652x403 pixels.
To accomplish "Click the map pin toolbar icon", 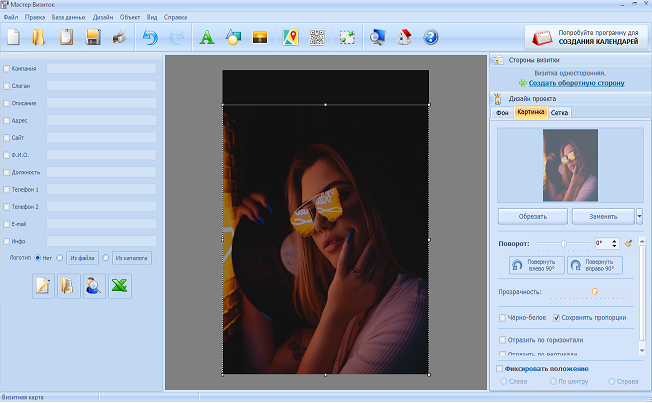I will click(x=291, y=38).
